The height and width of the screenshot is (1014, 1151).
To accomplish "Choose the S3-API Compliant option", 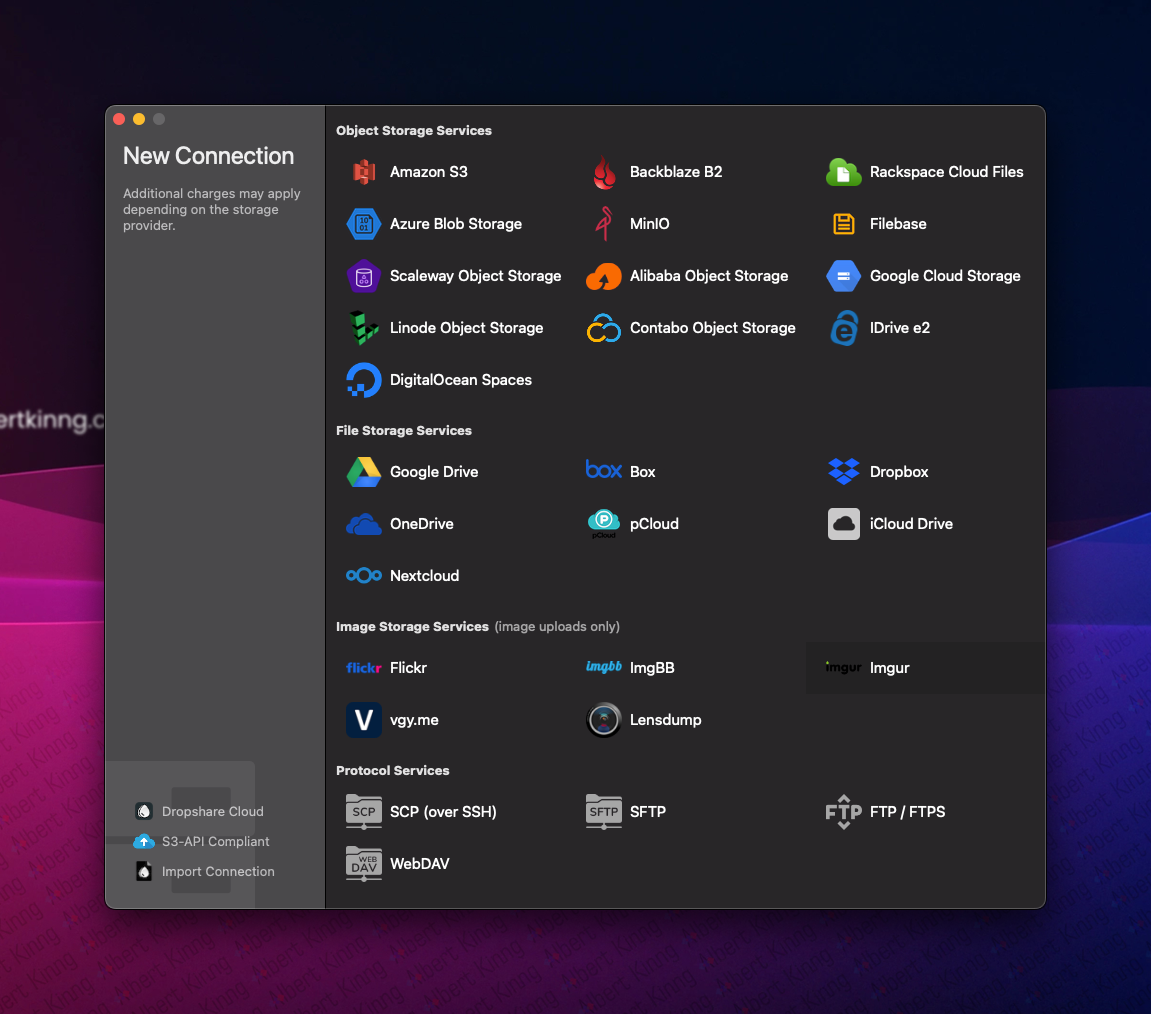I will (201, 841).
